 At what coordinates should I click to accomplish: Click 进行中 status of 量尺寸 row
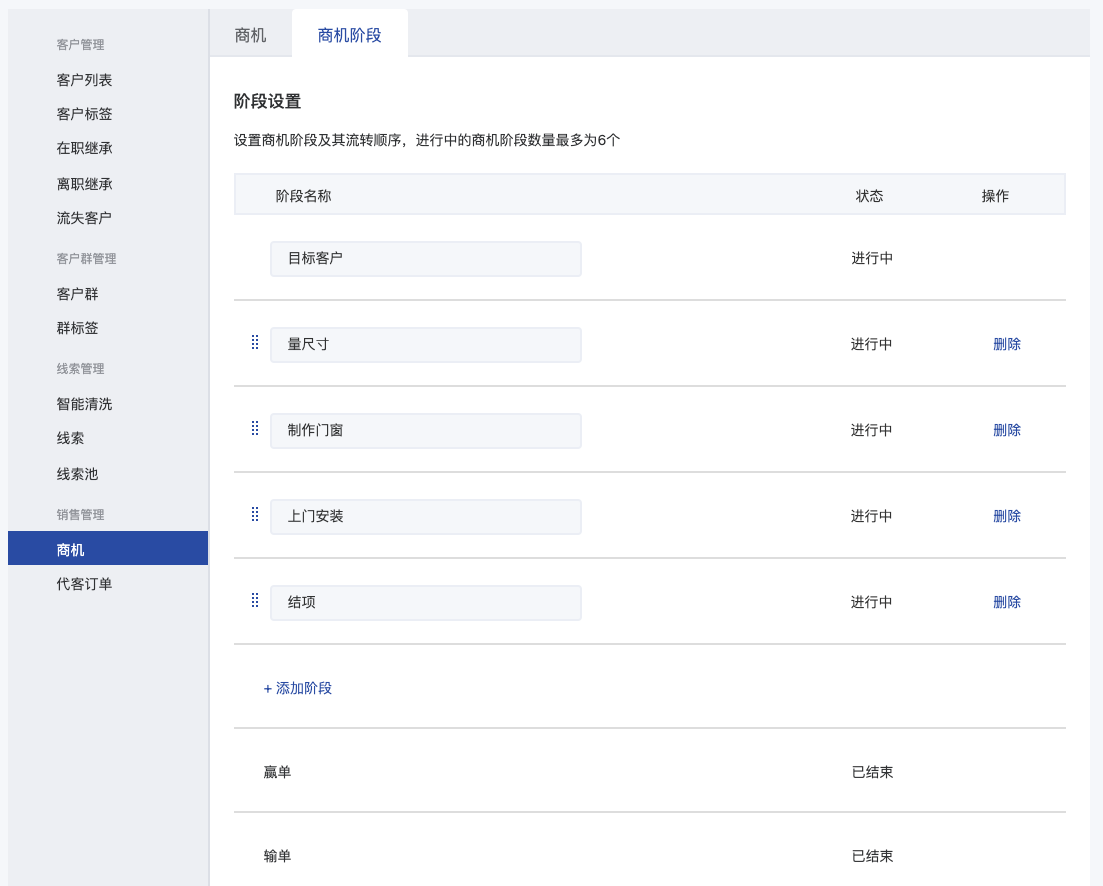click(x=872, y=344)
